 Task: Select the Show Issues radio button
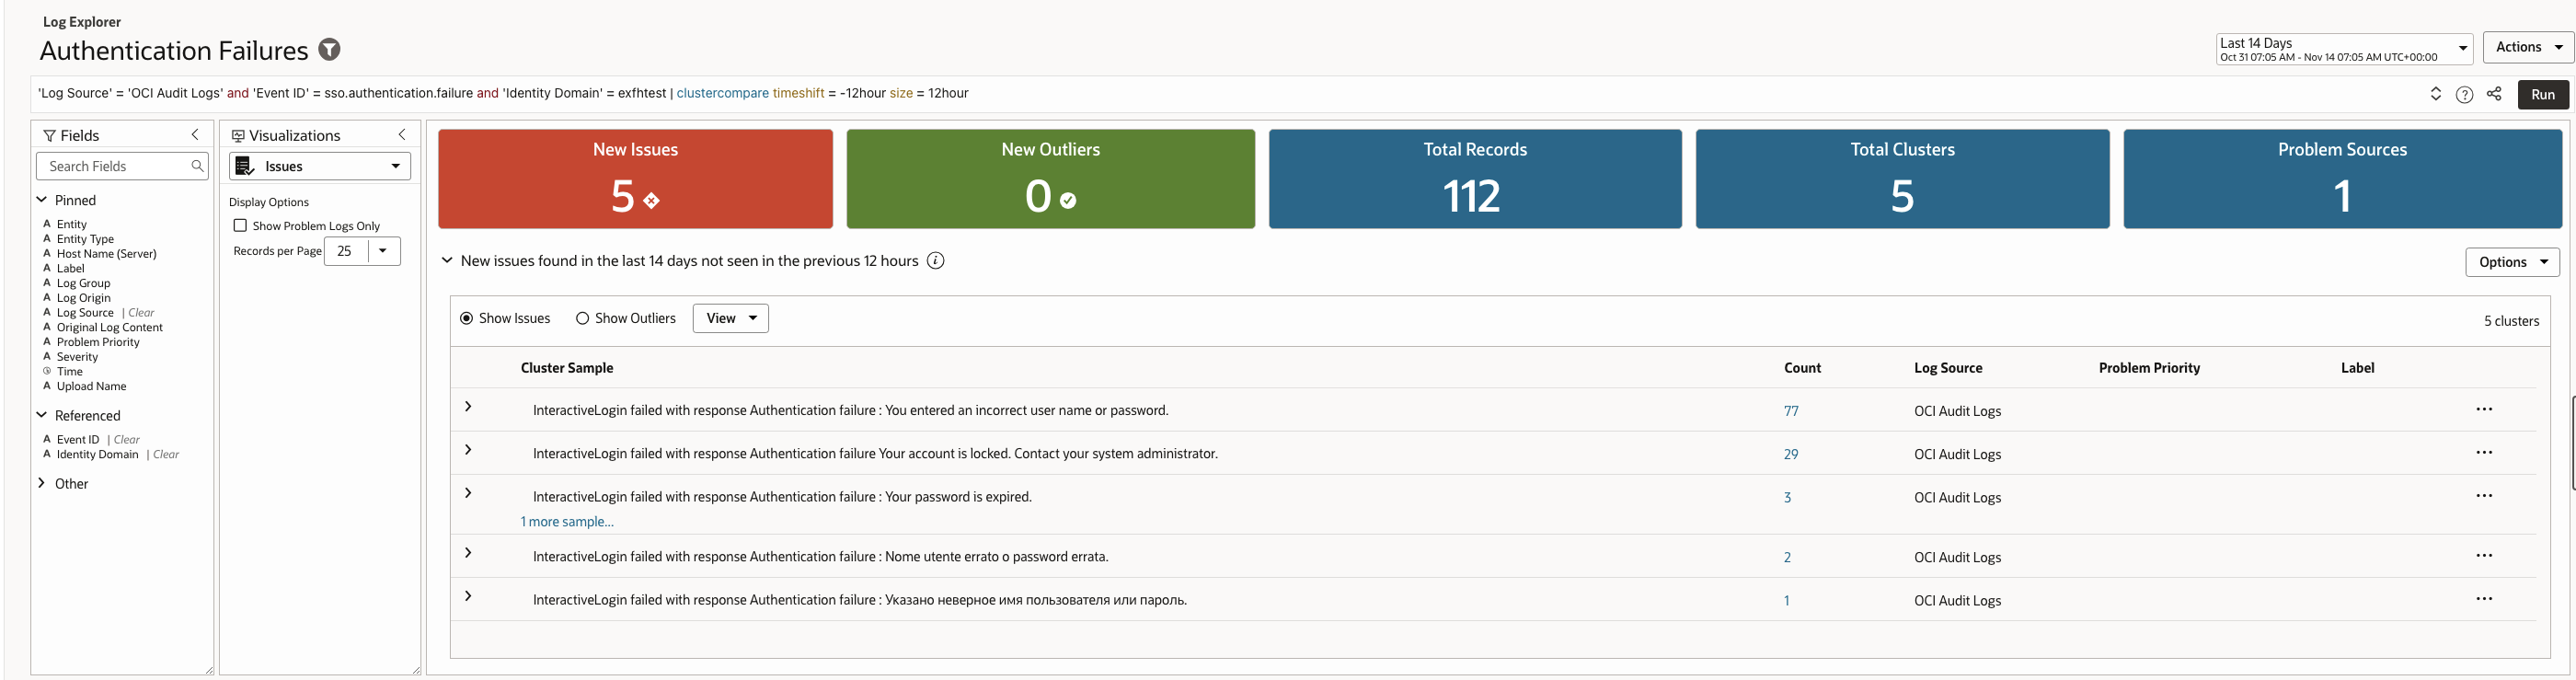coord(466,319)
